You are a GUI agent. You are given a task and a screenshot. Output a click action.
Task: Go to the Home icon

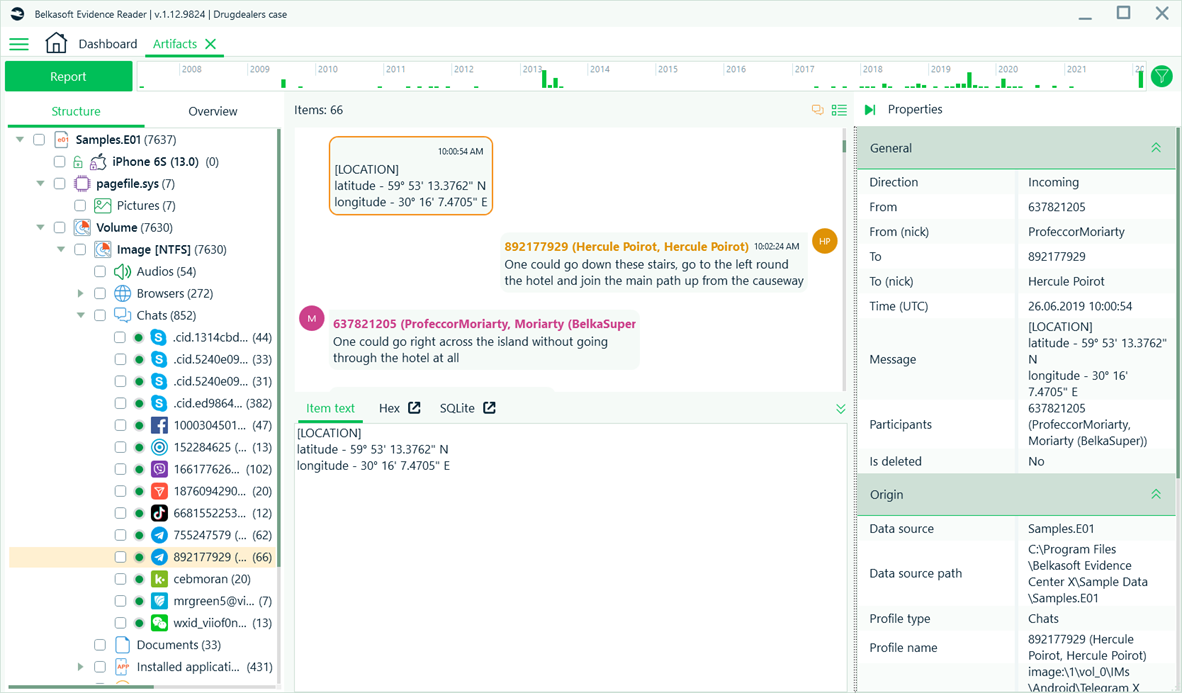56,43
